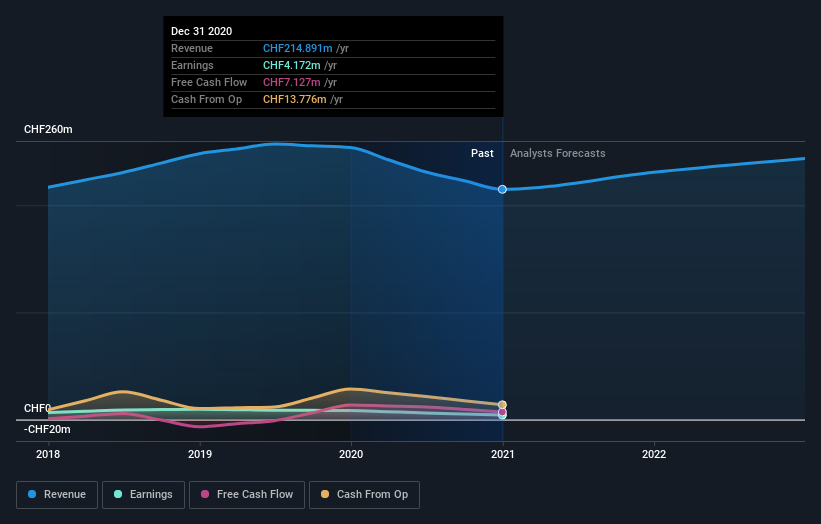
Task: Click the 2022 x-axis label
Action: pyautogui.click(x=654, y=454)
